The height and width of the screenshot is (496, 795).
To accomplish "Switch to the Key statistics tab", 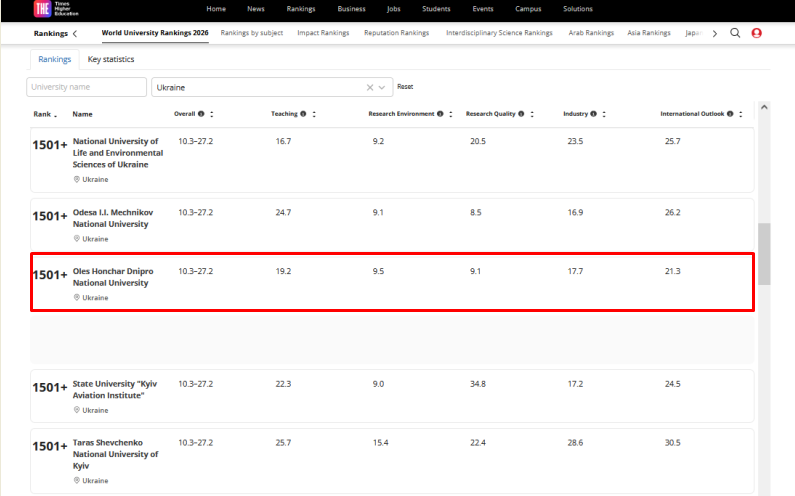I will tap(111, 59).
